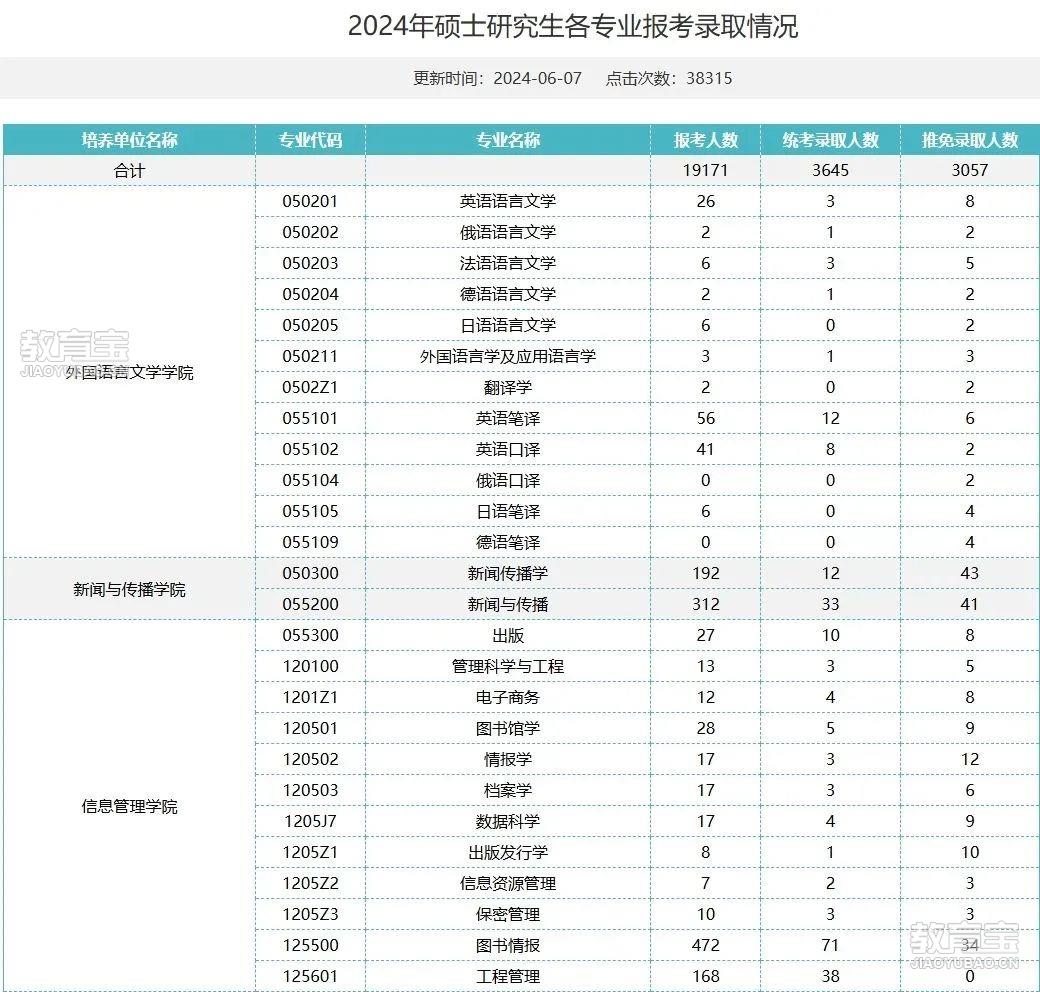Click major code "055105"
This screenshot has width=1040, height=992.
click(x=310, y=511)
